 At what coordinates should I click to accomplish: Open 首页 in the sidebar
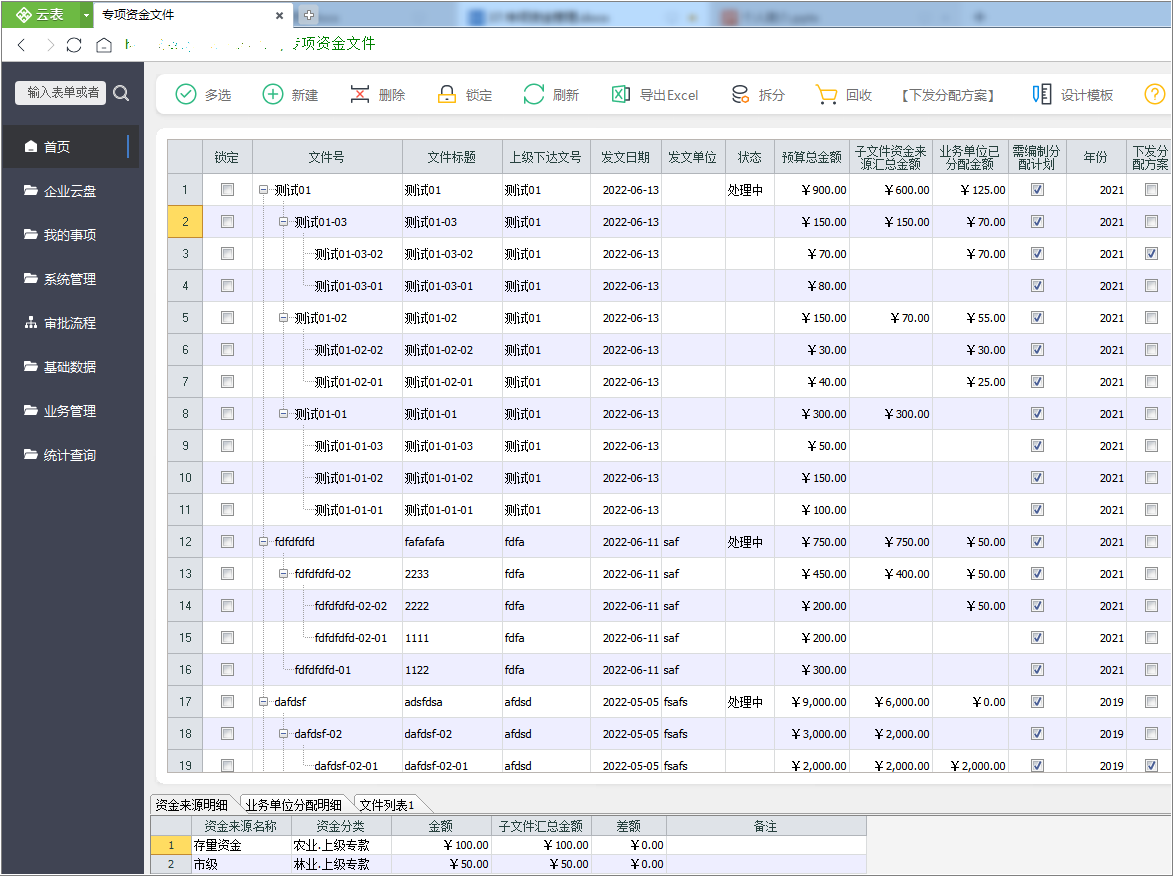71,147
